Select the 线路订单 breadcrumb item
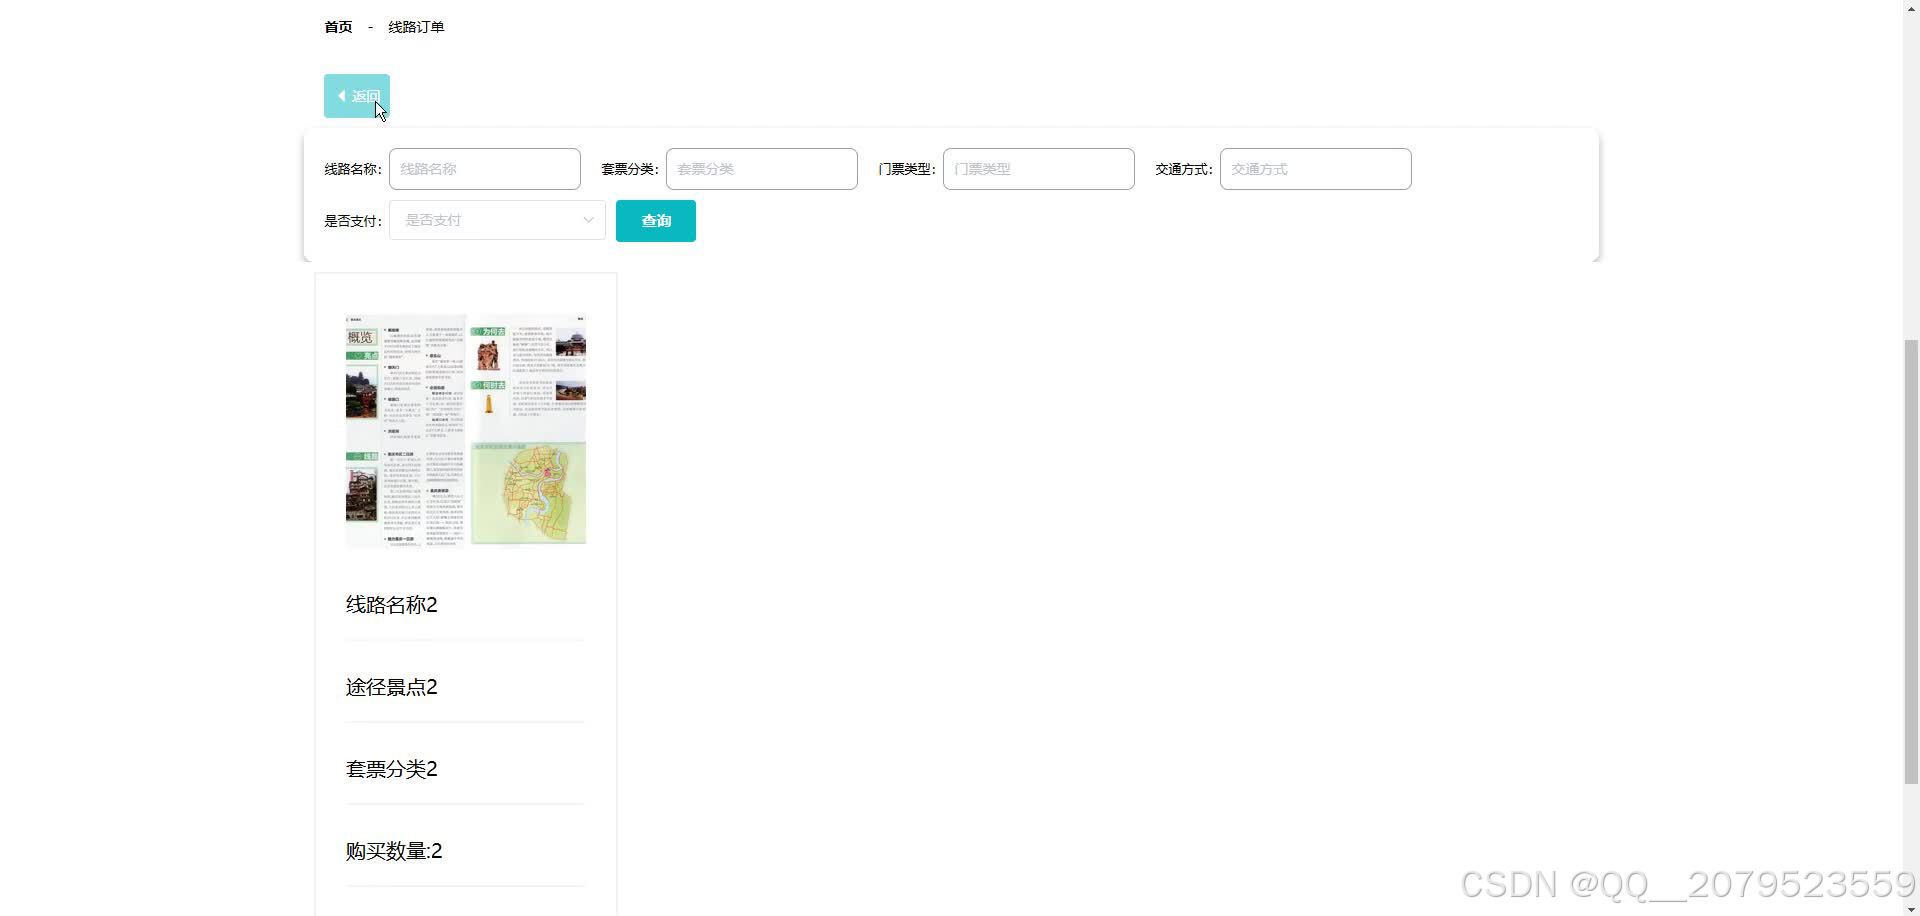The image size is (1920, 916). [x=416, y=27]
